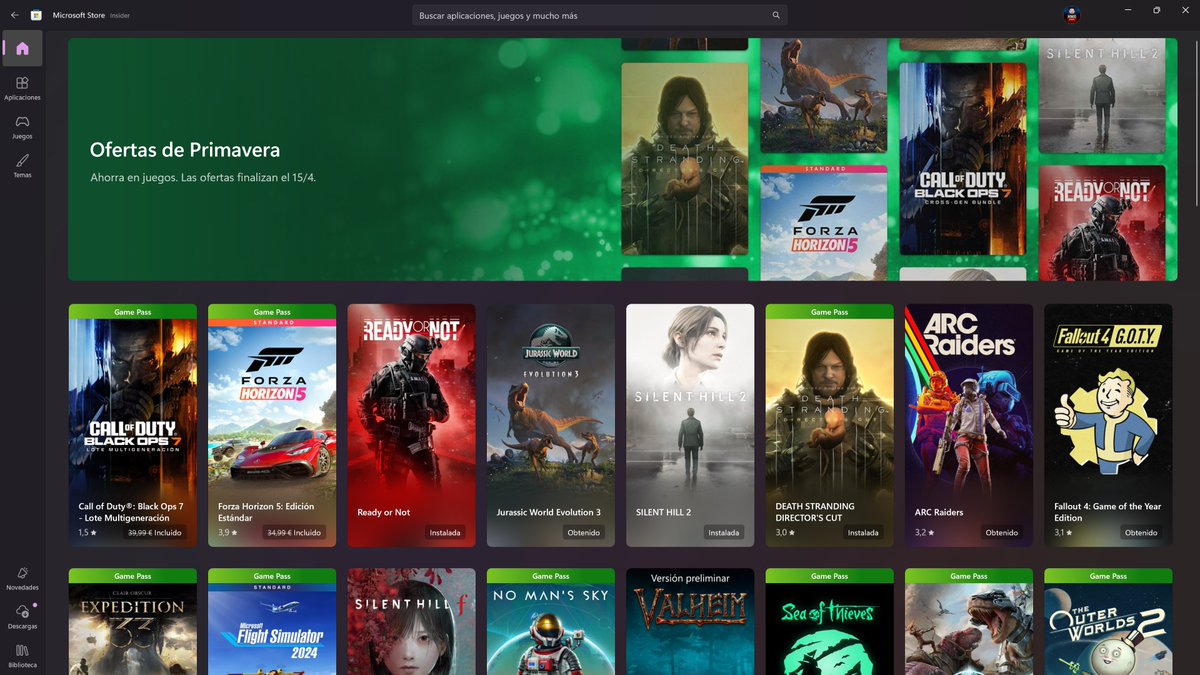Click Instalada badge on SILENT HILL 2
1200x675 pixels.
[x=724, y=533]
